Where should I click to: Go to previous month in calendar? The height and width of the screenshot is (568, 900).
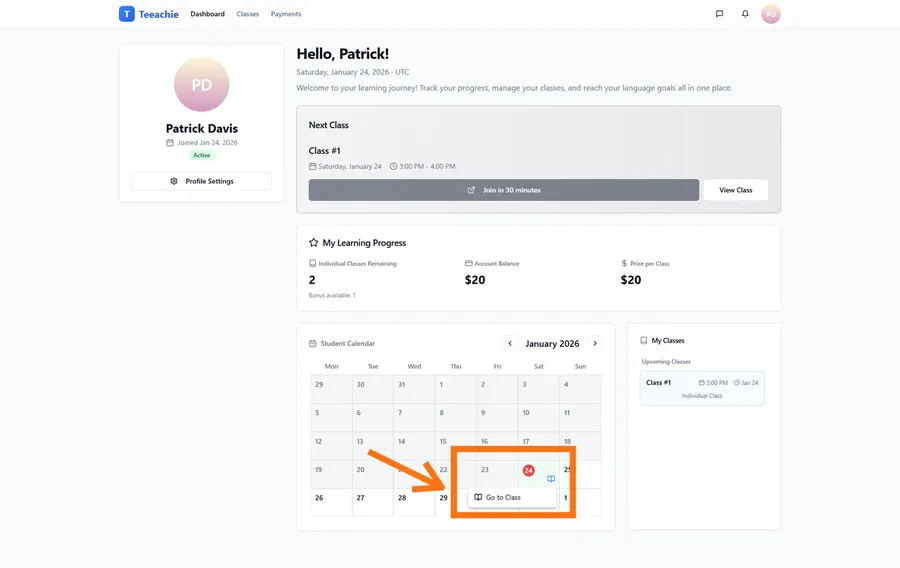click(x=510, y=344)
